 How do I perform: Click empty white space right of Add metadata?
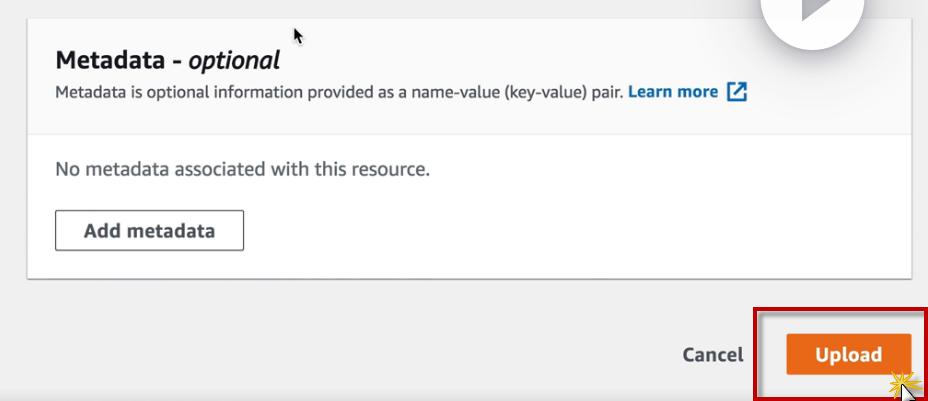(550, 230)
